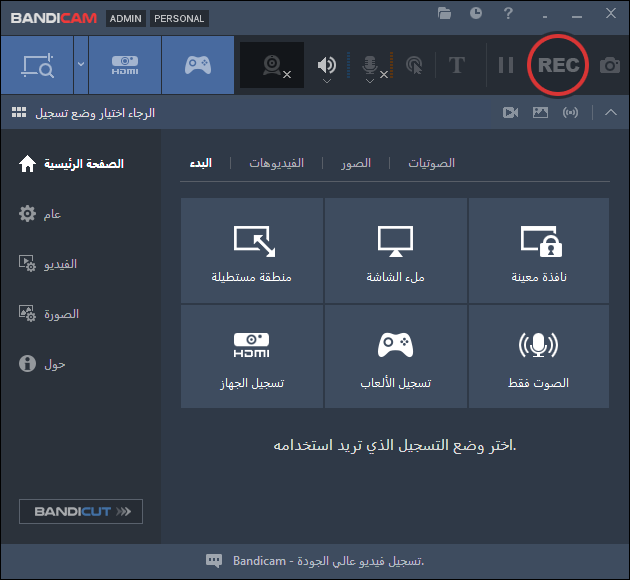Select the HDMI device recording mode
The height and width of the screenshot is (580, 630).
125,65
